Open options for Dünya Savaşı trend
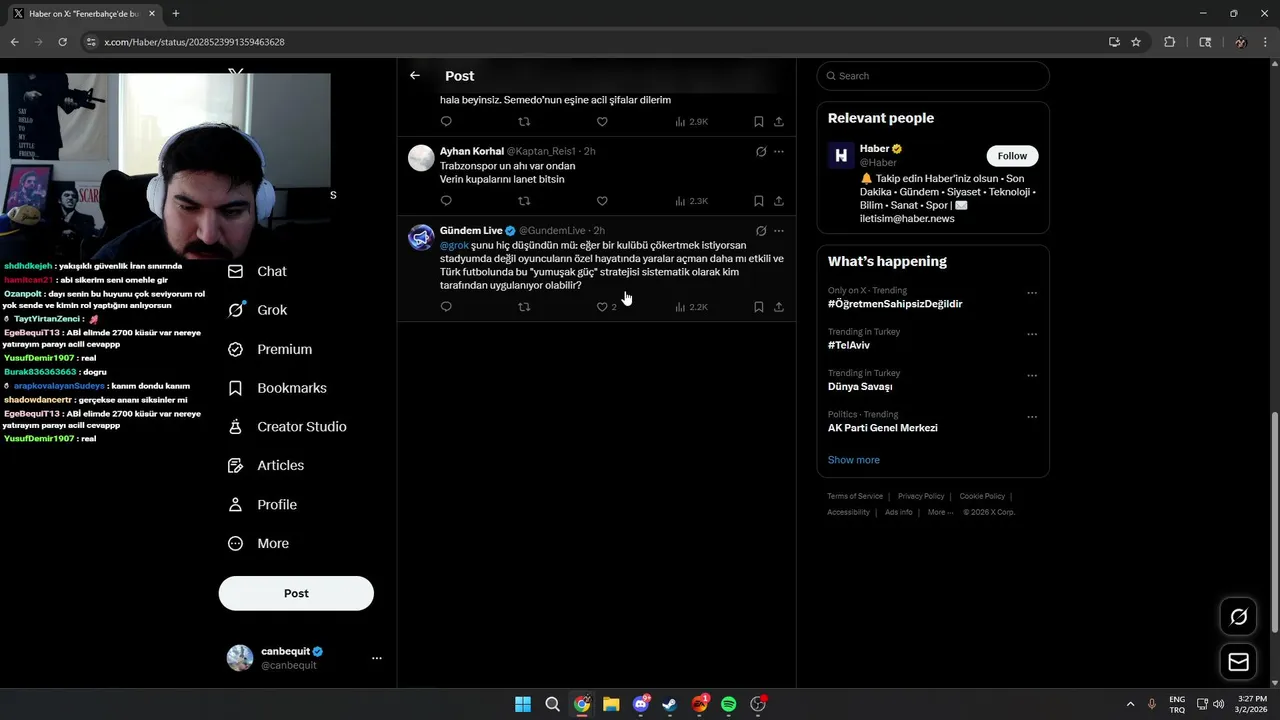Image resolution: width=1280 pixels, height=720 pixels. coord(1032,376)
